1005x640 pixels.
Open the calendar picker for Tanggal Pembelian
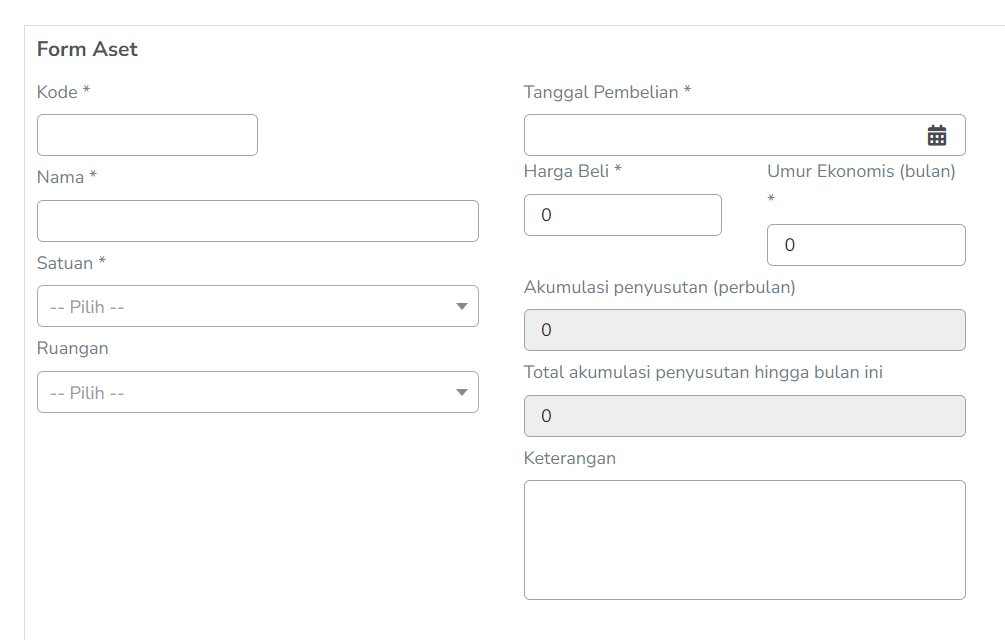937,136
